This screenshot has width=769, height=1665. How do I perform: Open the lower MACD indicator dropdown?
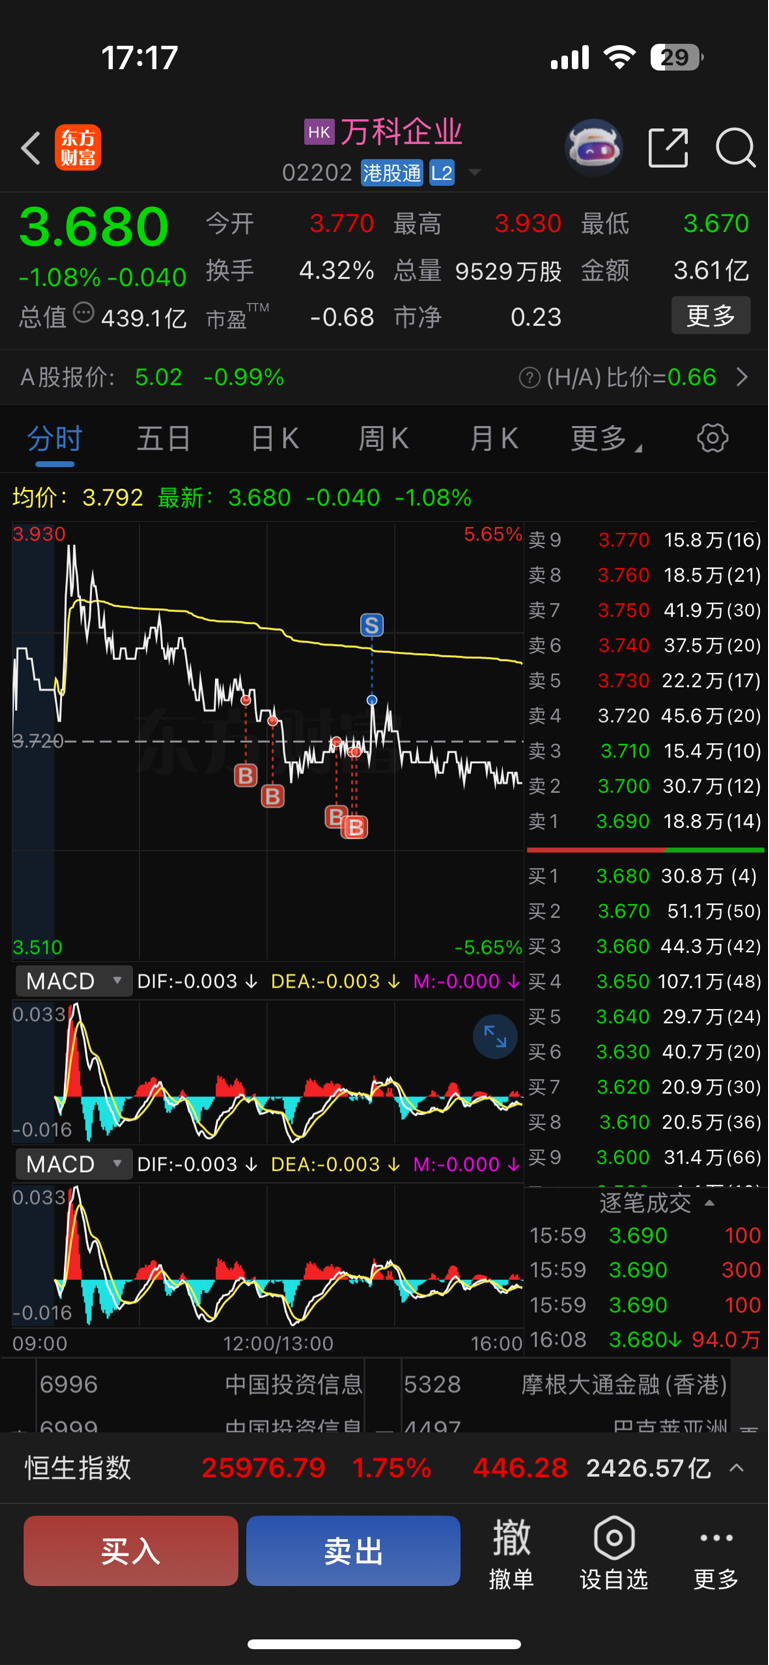click(74, 1164)
